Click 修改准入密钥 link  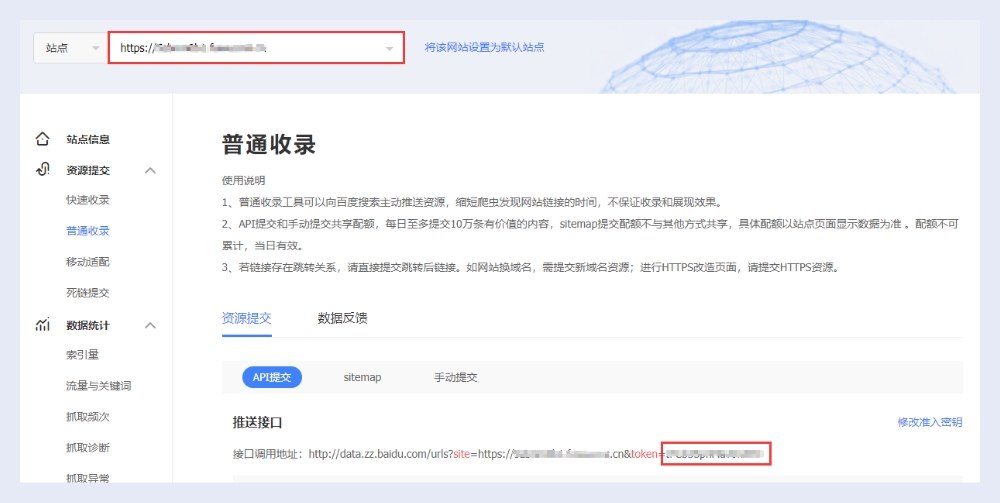(930, 422)
